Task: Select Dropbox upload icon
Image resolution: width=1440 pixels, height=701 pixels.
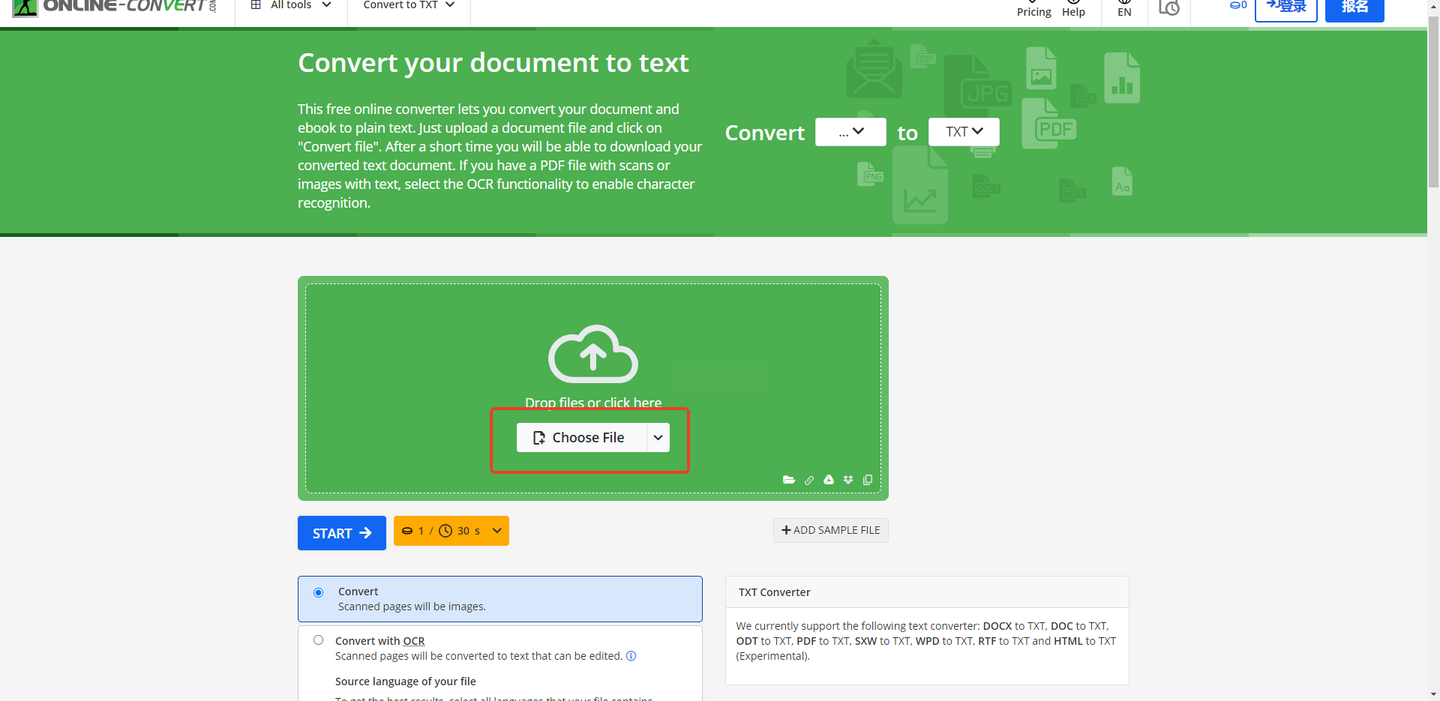Action: (x=848, y=480)
